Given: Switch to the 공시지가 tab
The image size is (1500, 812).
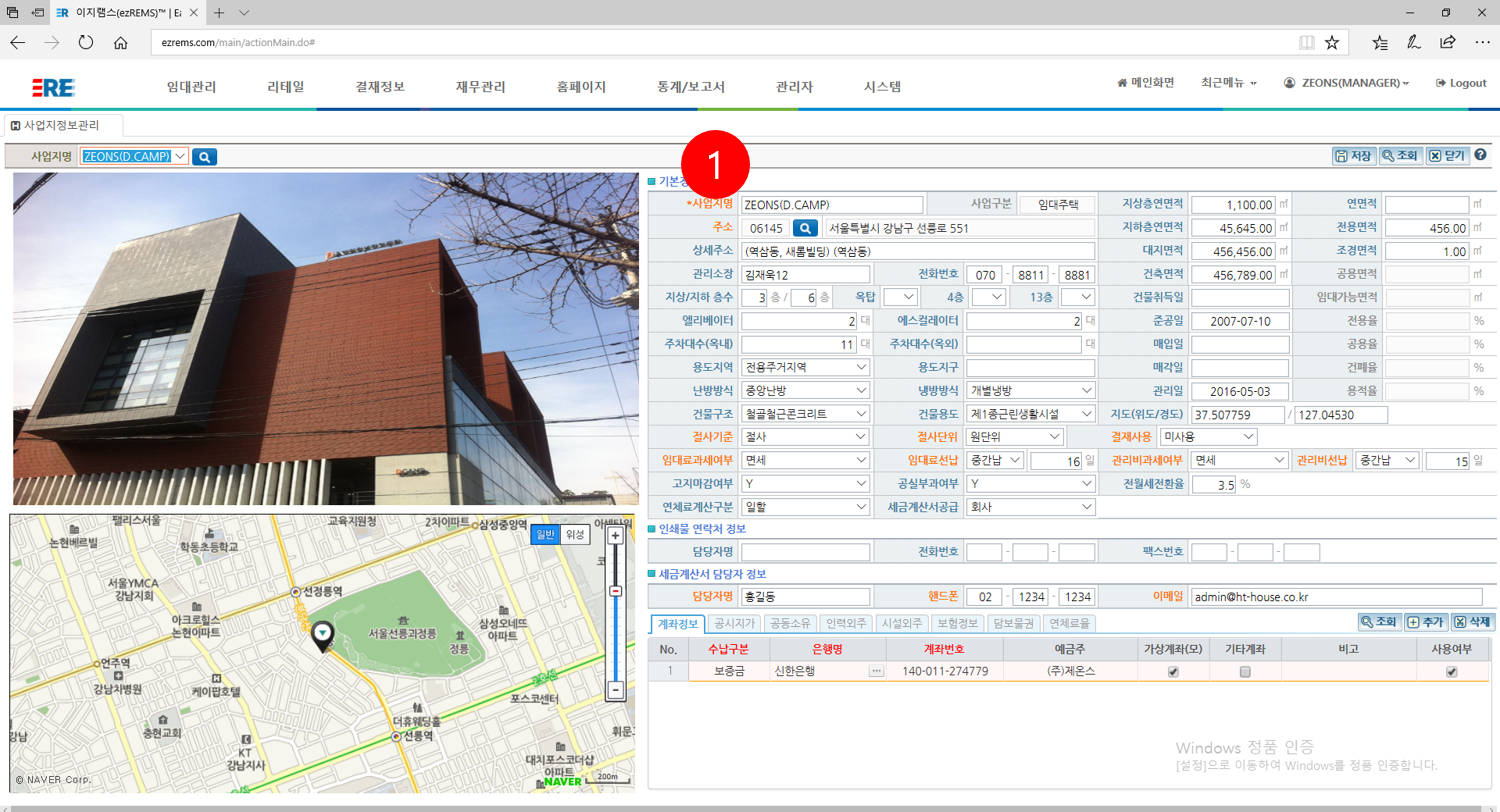Looking at the screenshot, I should pyautogui.click(x=735, y=623).
